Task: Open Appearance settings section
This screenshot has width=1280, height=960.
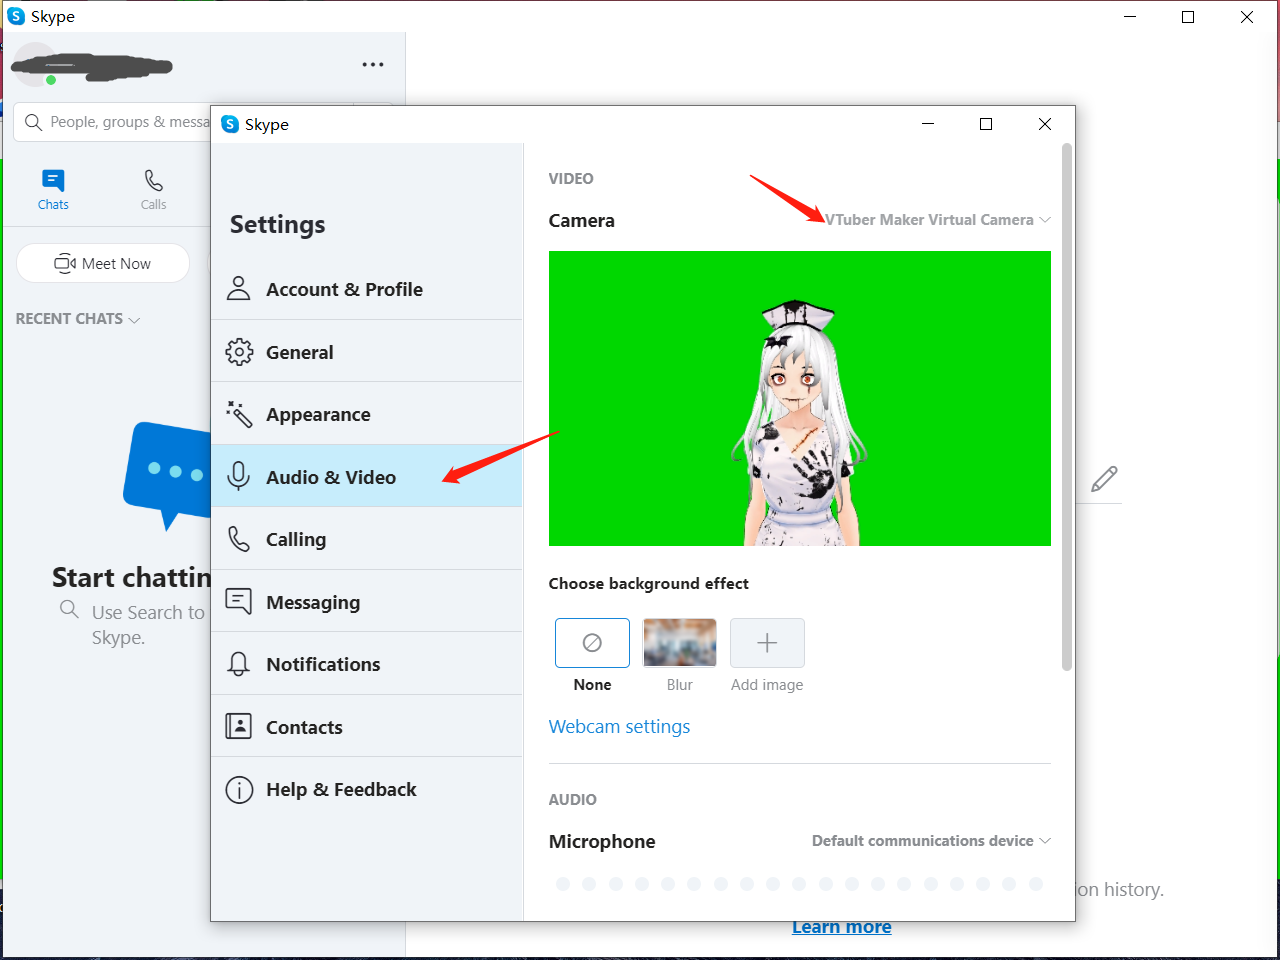Action: click(367, 414)
